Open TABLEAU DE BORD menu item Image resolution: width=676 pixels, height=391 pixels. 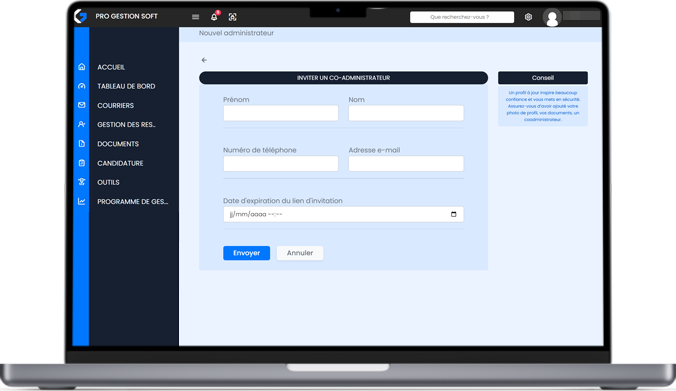pyautogui.click(x=126, y=86)
